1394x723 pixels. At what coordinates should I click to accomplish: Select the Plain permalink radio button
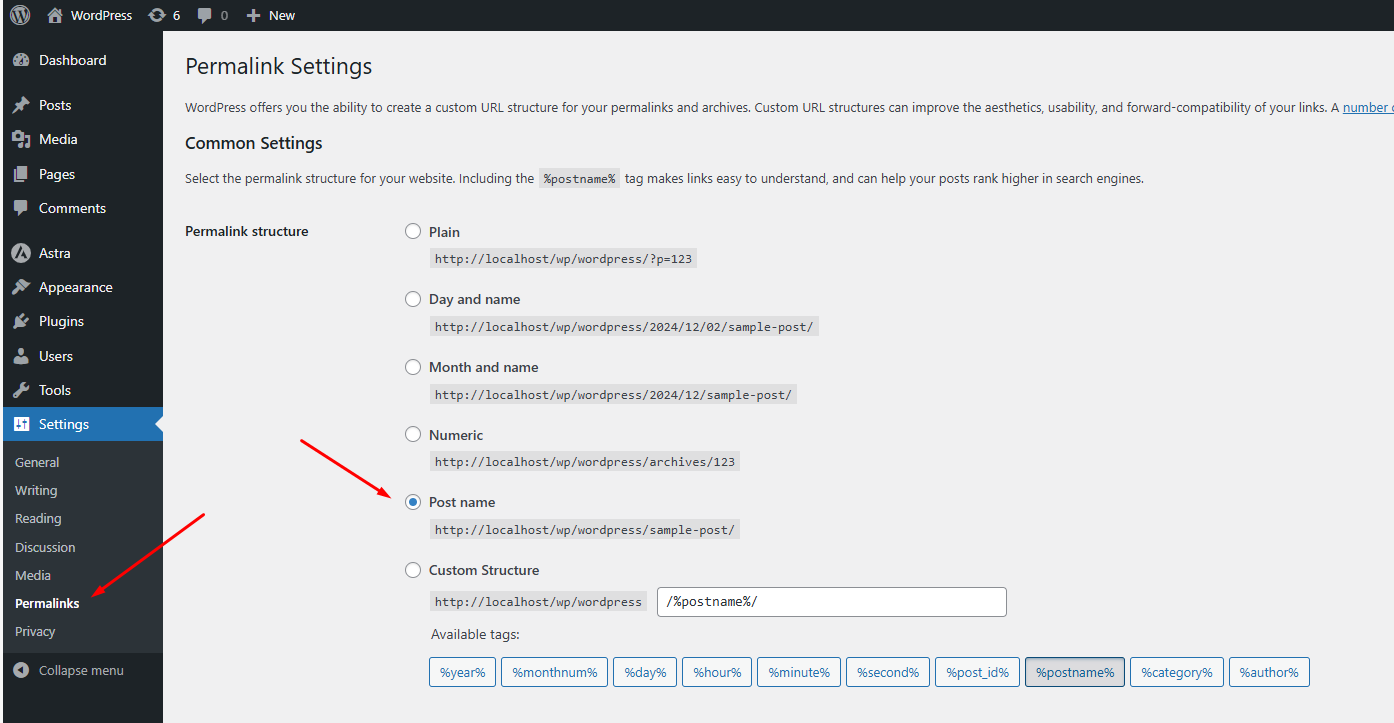[x=413, y=231]
